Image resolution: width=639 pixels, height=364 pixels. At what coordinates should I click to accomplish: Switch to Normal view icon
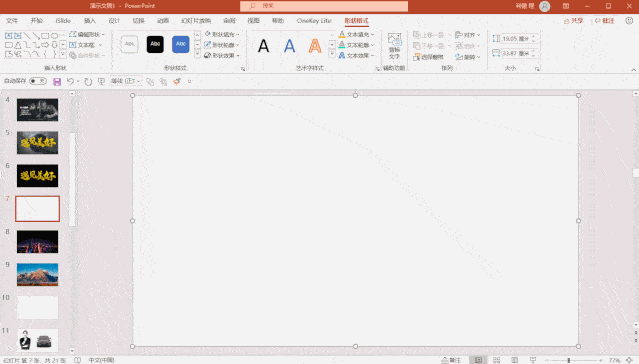click(478, 360)
